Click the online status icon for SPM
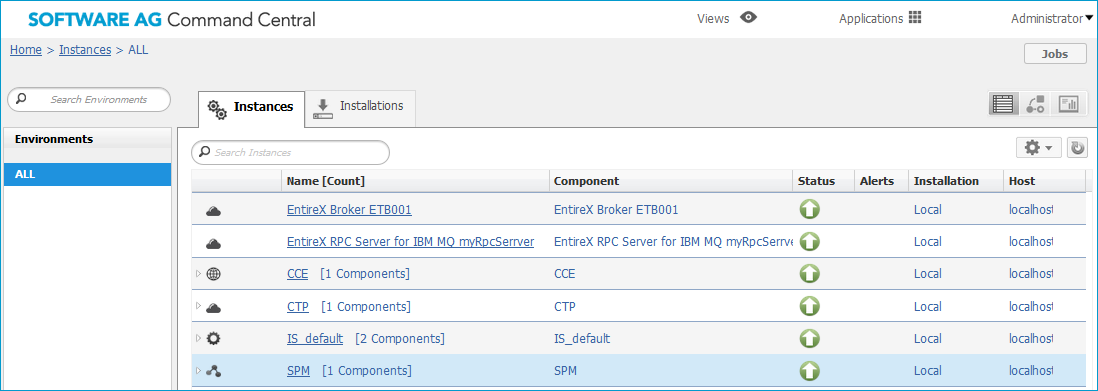 pos(809,371)
